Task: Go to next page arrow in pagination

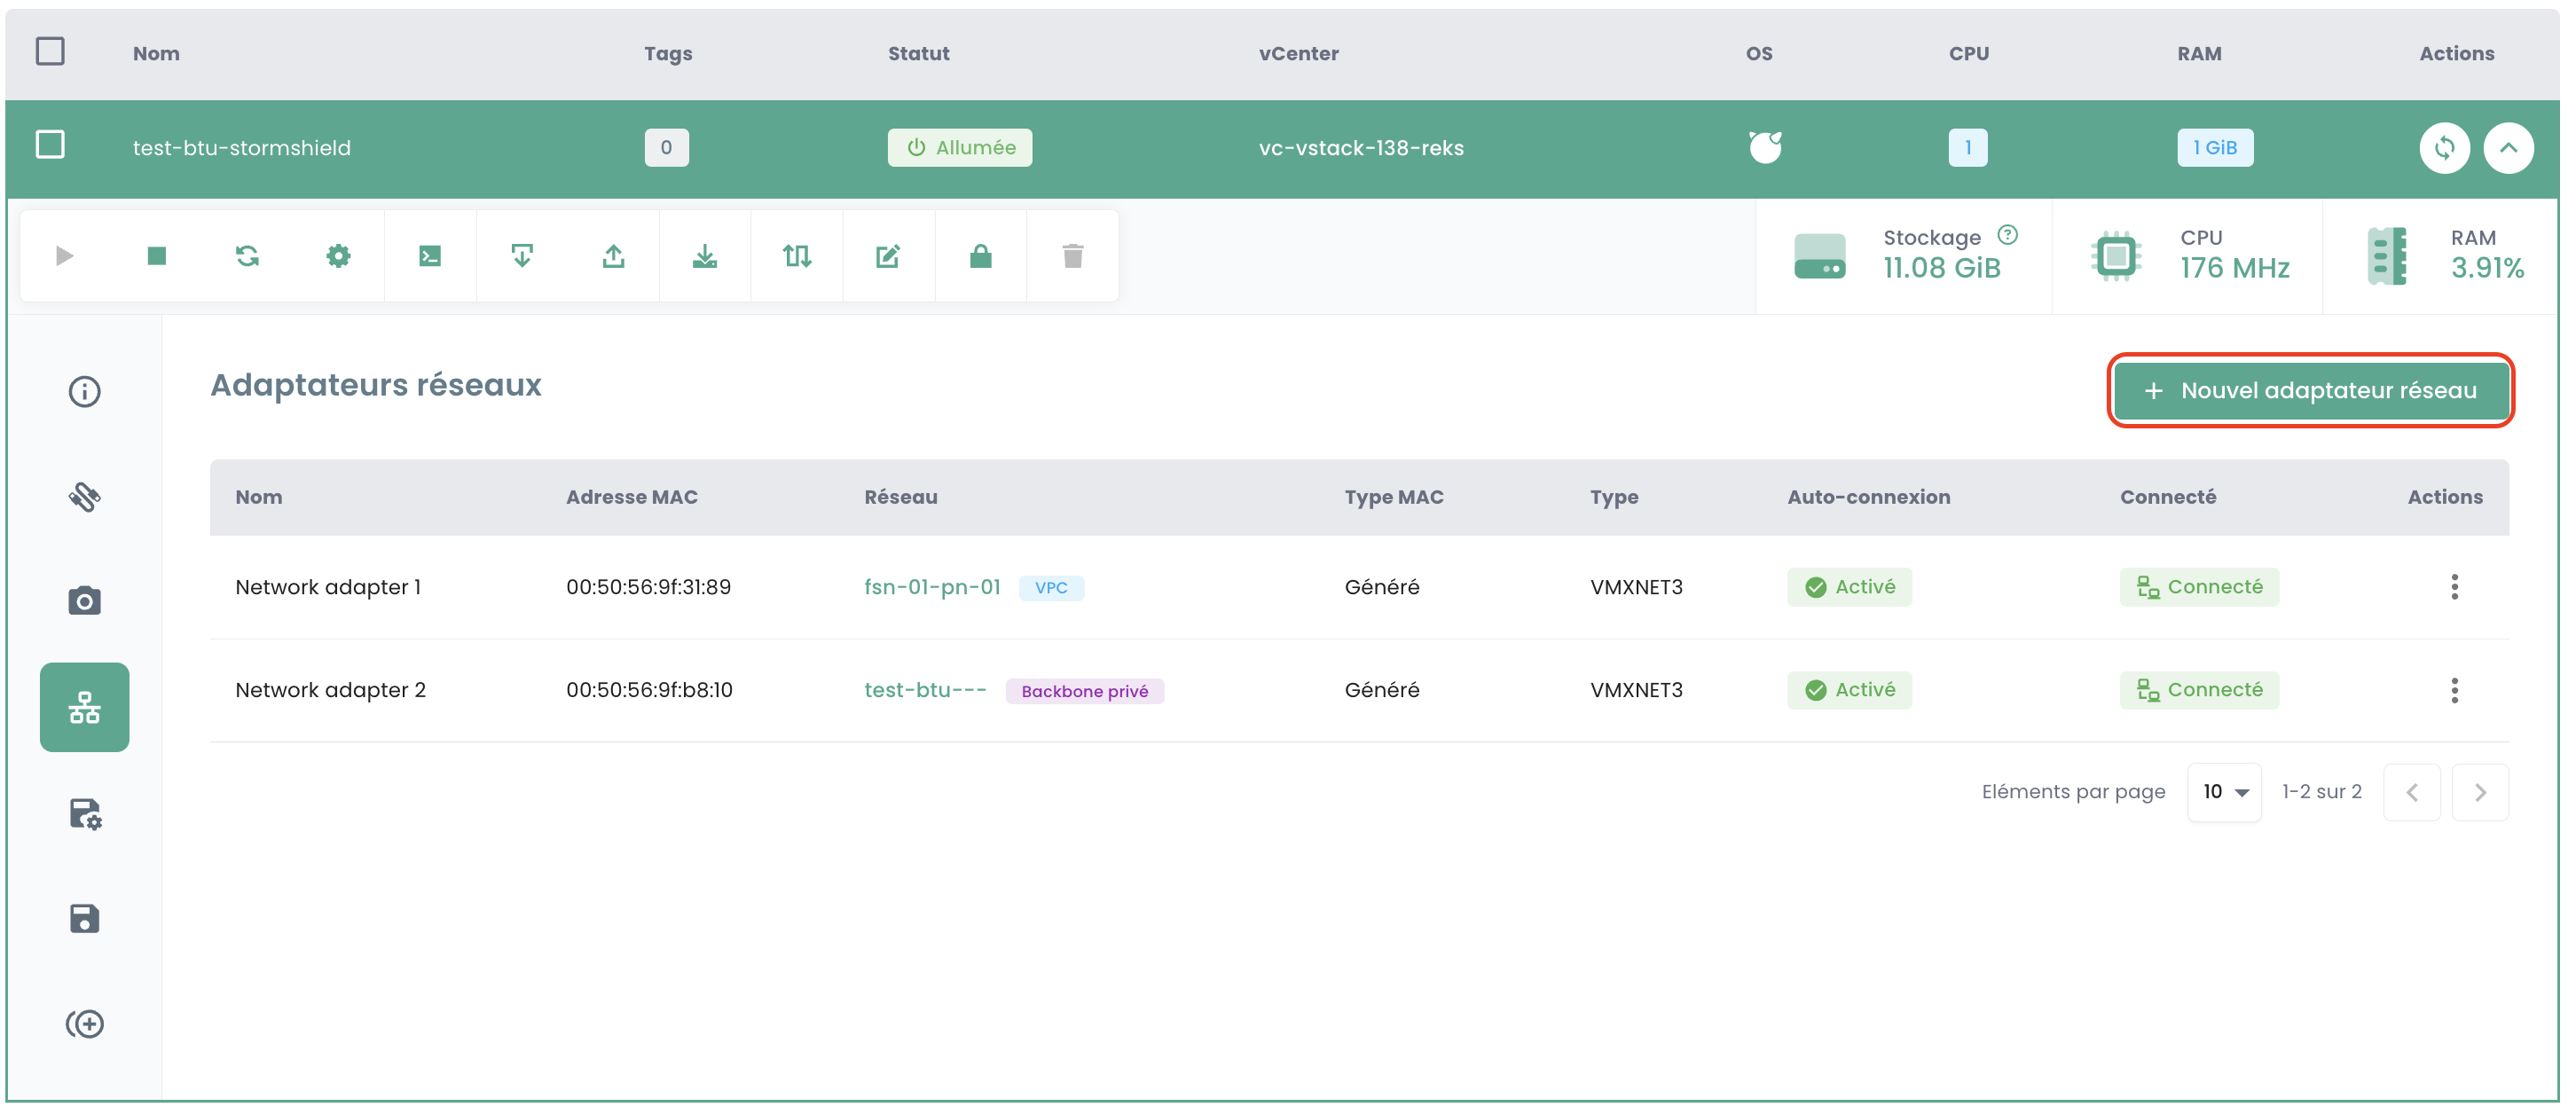Action: [x=2480, y=792]
